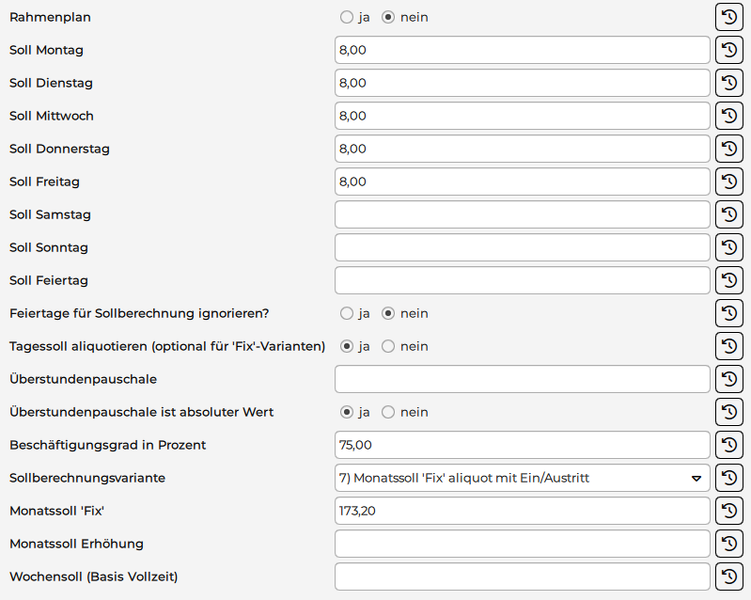Click the Monatssoll Erhöhung input box
The height and width of the screenshot is (600, 751).
pos(522,544)
